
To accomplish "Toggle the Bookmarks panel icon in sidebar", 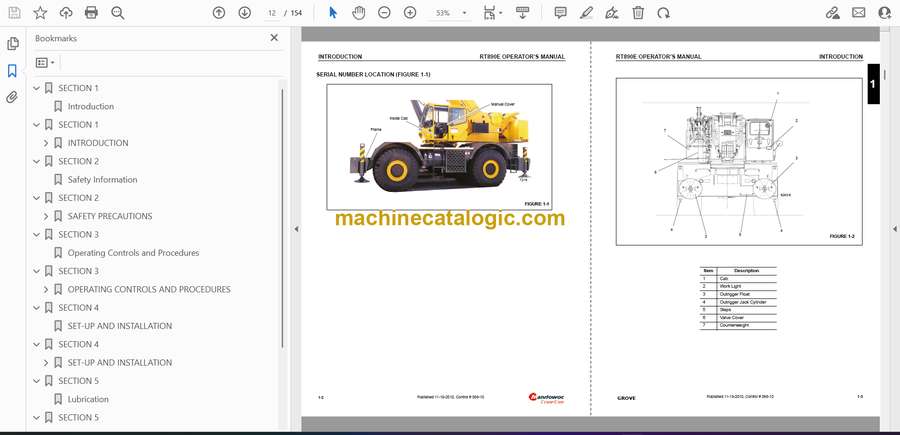I will 12,71.
